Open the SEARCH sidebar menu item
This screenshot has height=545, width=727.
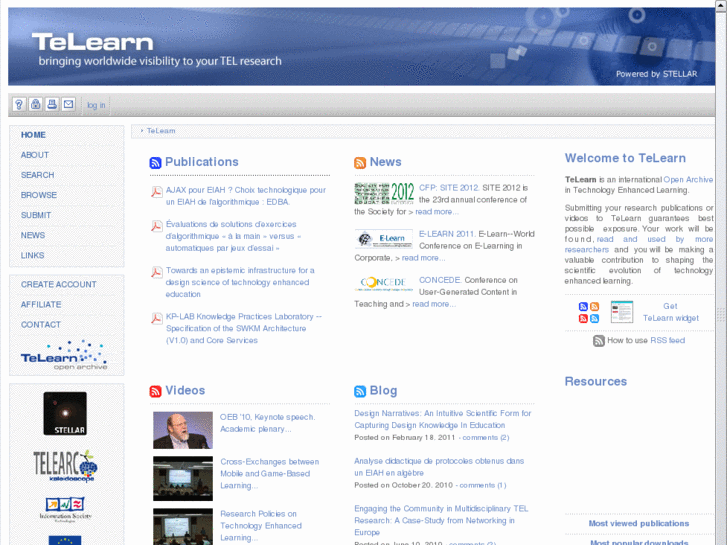click(x=38, y=175)
